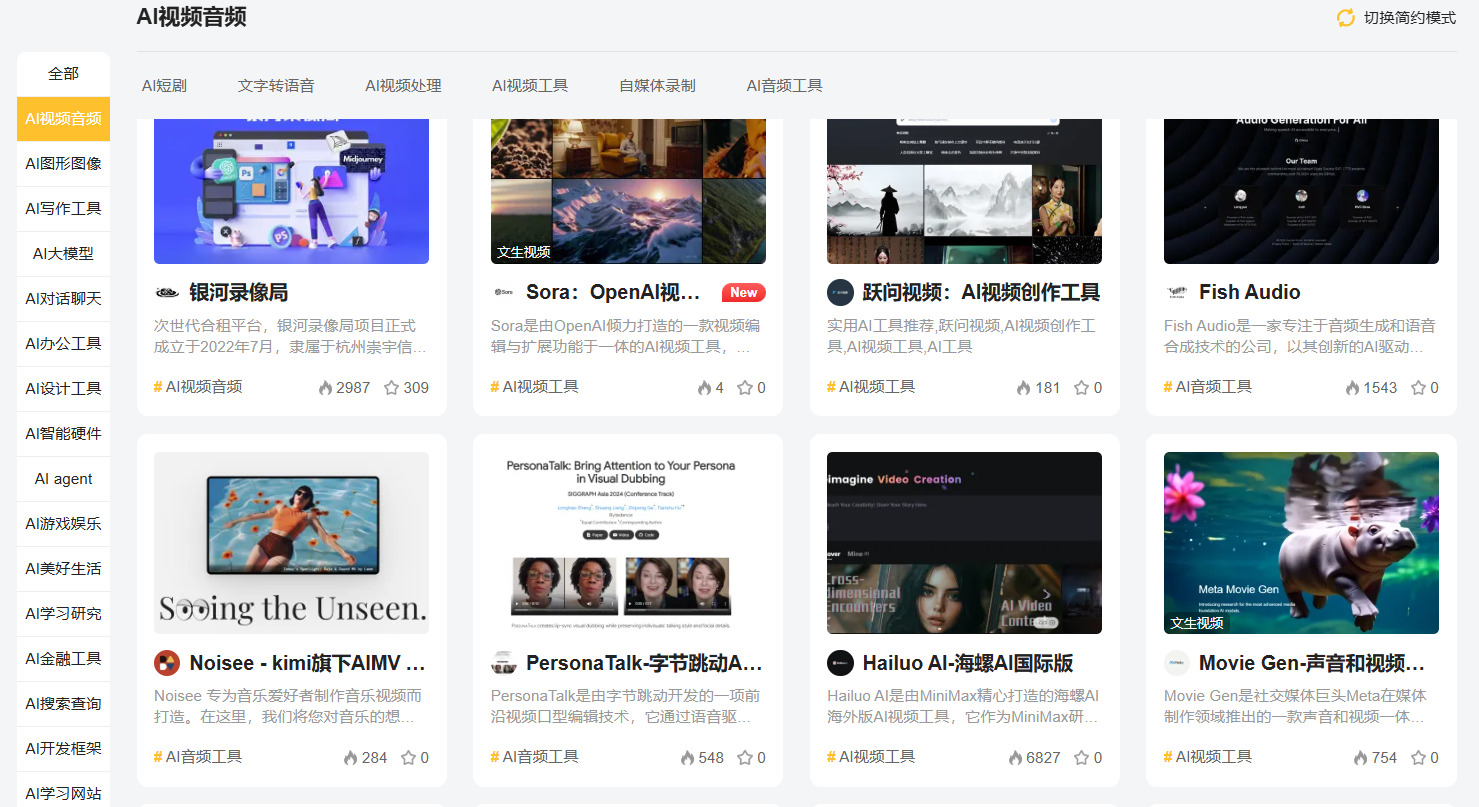1479x807 pixels.
Task: Choose AI搜索查询 in the sidebar
Action: 63,704
